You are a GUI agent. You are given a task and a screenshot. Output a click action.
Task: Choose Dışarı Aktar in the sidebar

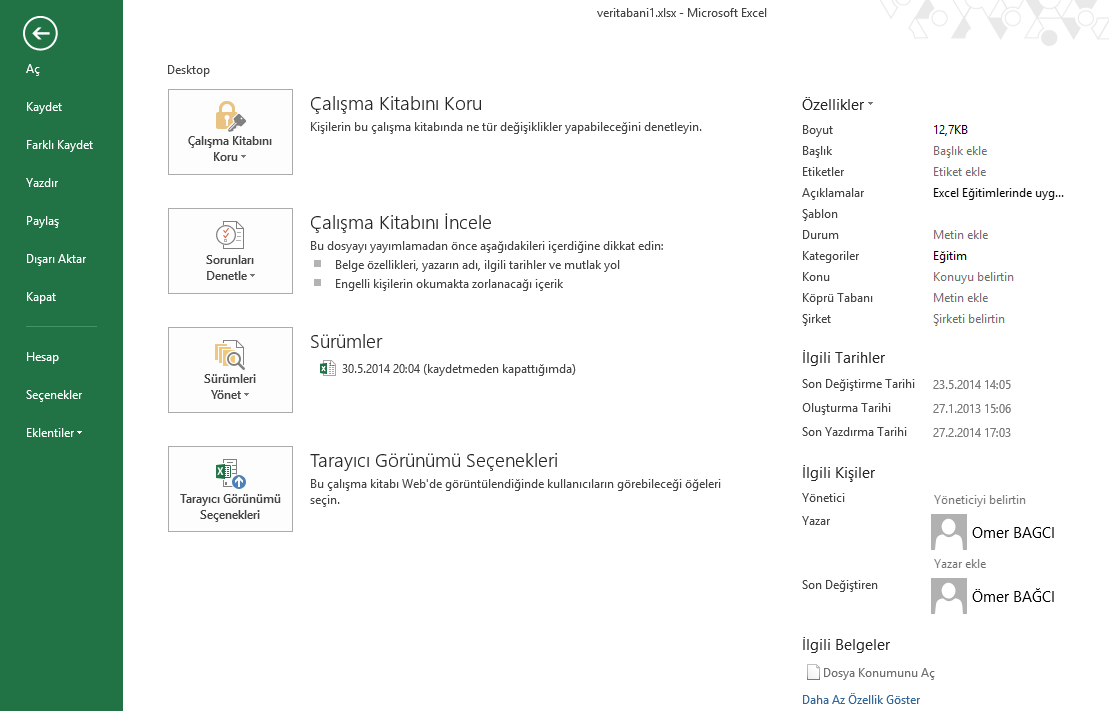[x=56, y=259]
